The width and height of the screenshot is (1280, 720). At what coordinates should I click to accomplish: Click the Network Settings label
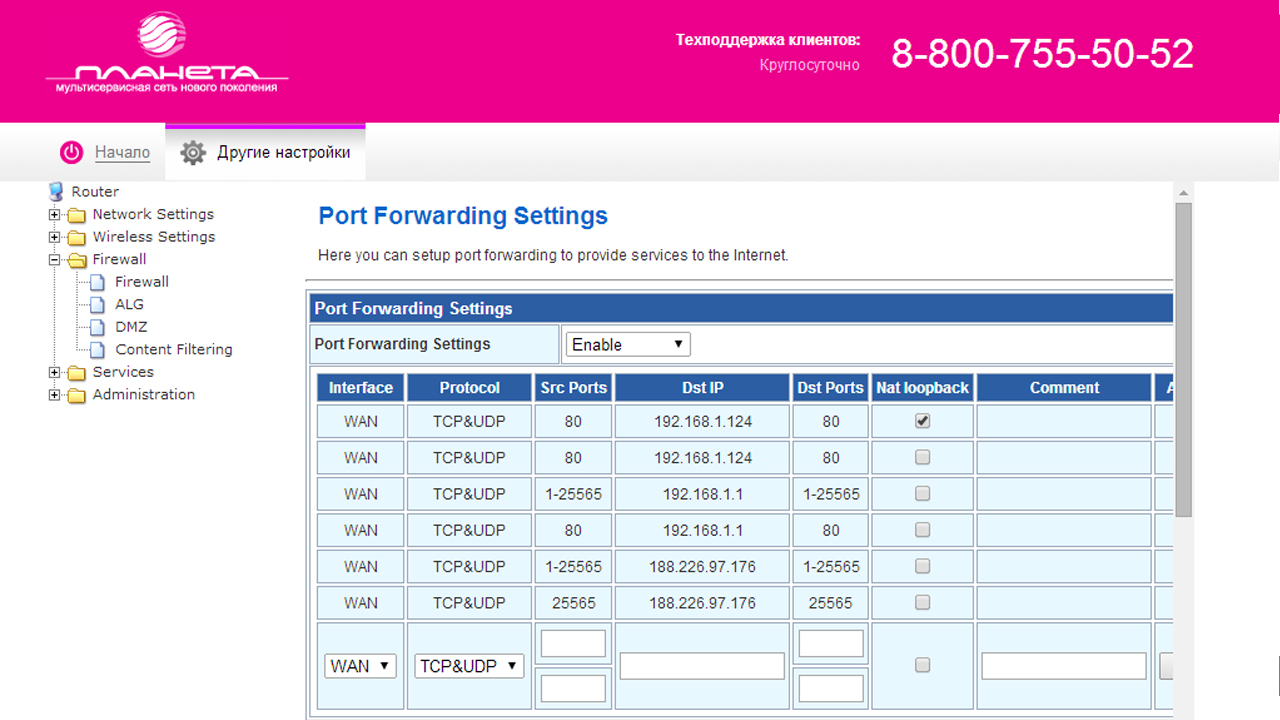(153, 214)
